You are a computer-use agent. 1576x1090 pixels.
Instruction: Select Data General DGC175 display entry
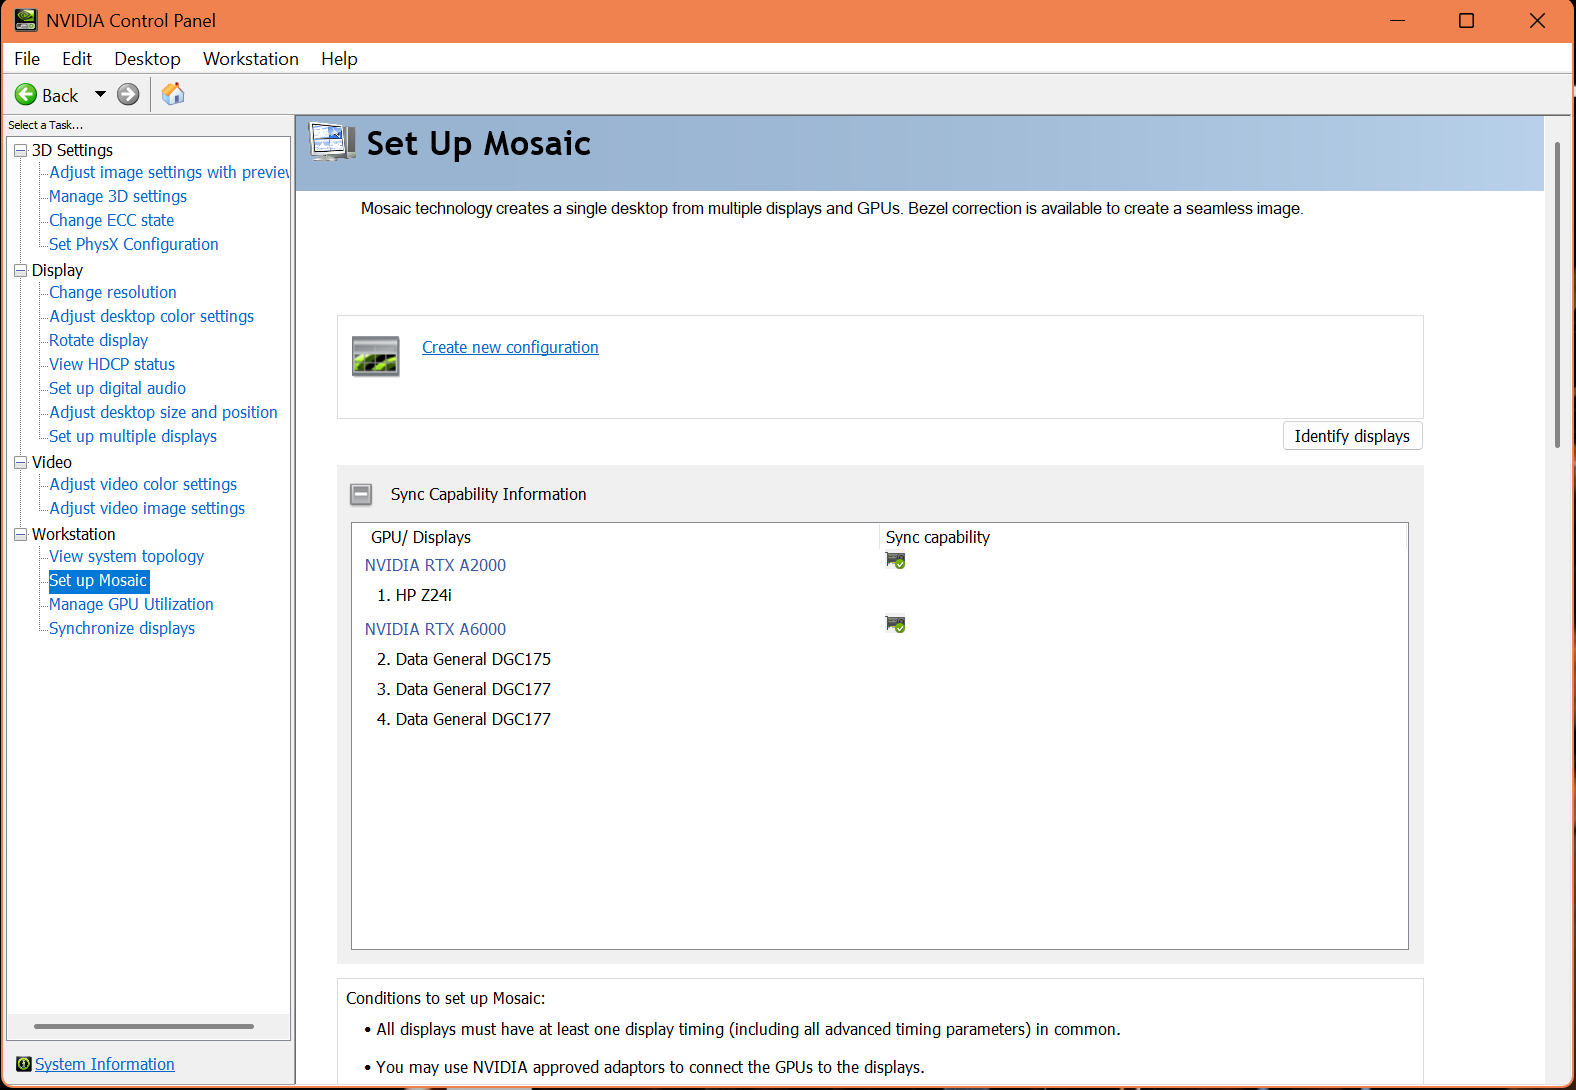(473, 659)
